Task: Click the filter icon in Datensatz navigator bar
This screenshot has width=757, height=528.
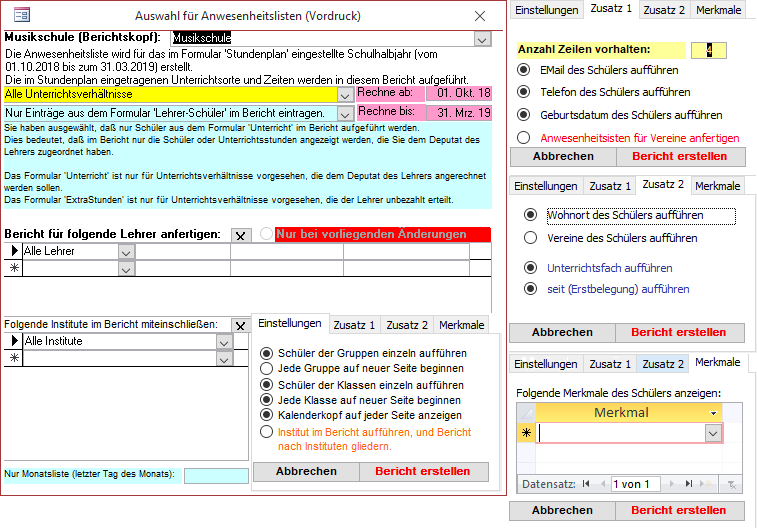Action: pos(730,484)
